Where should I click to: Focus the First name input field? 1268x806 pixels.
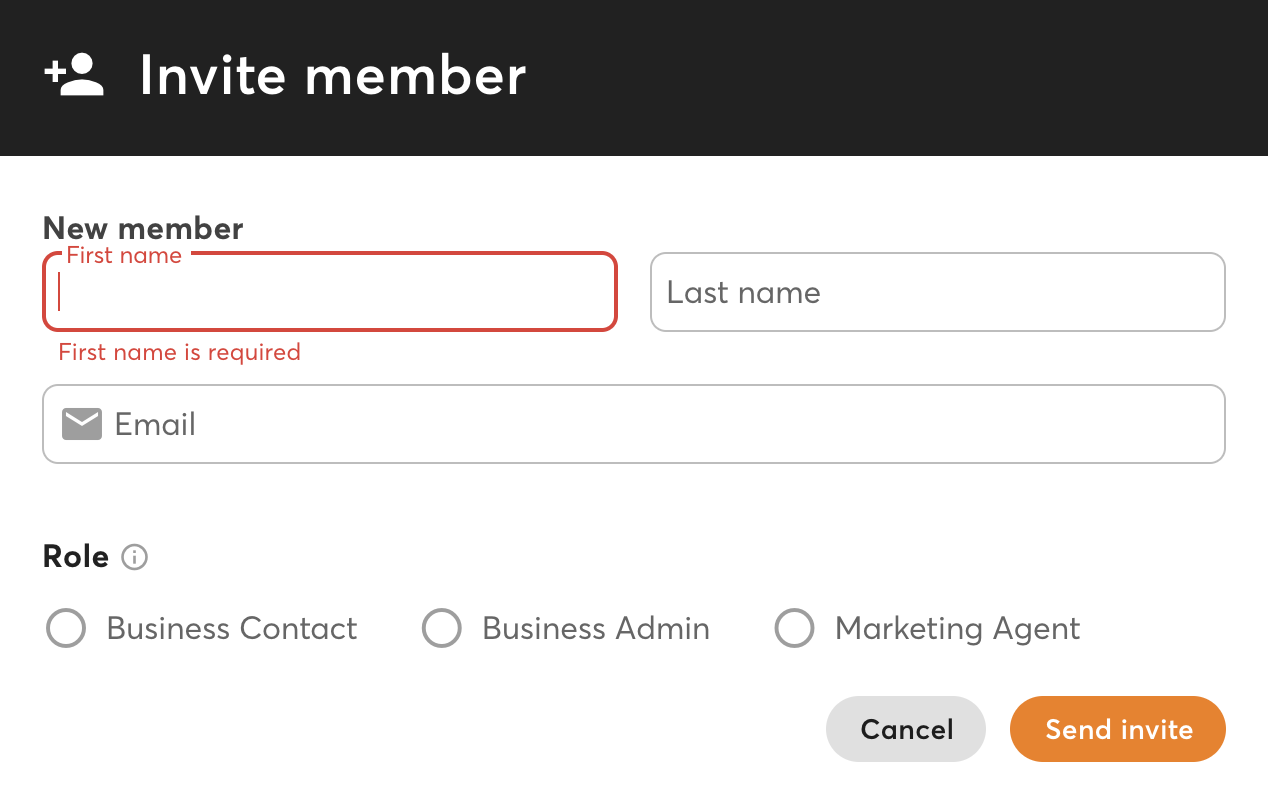coord(330,292)
